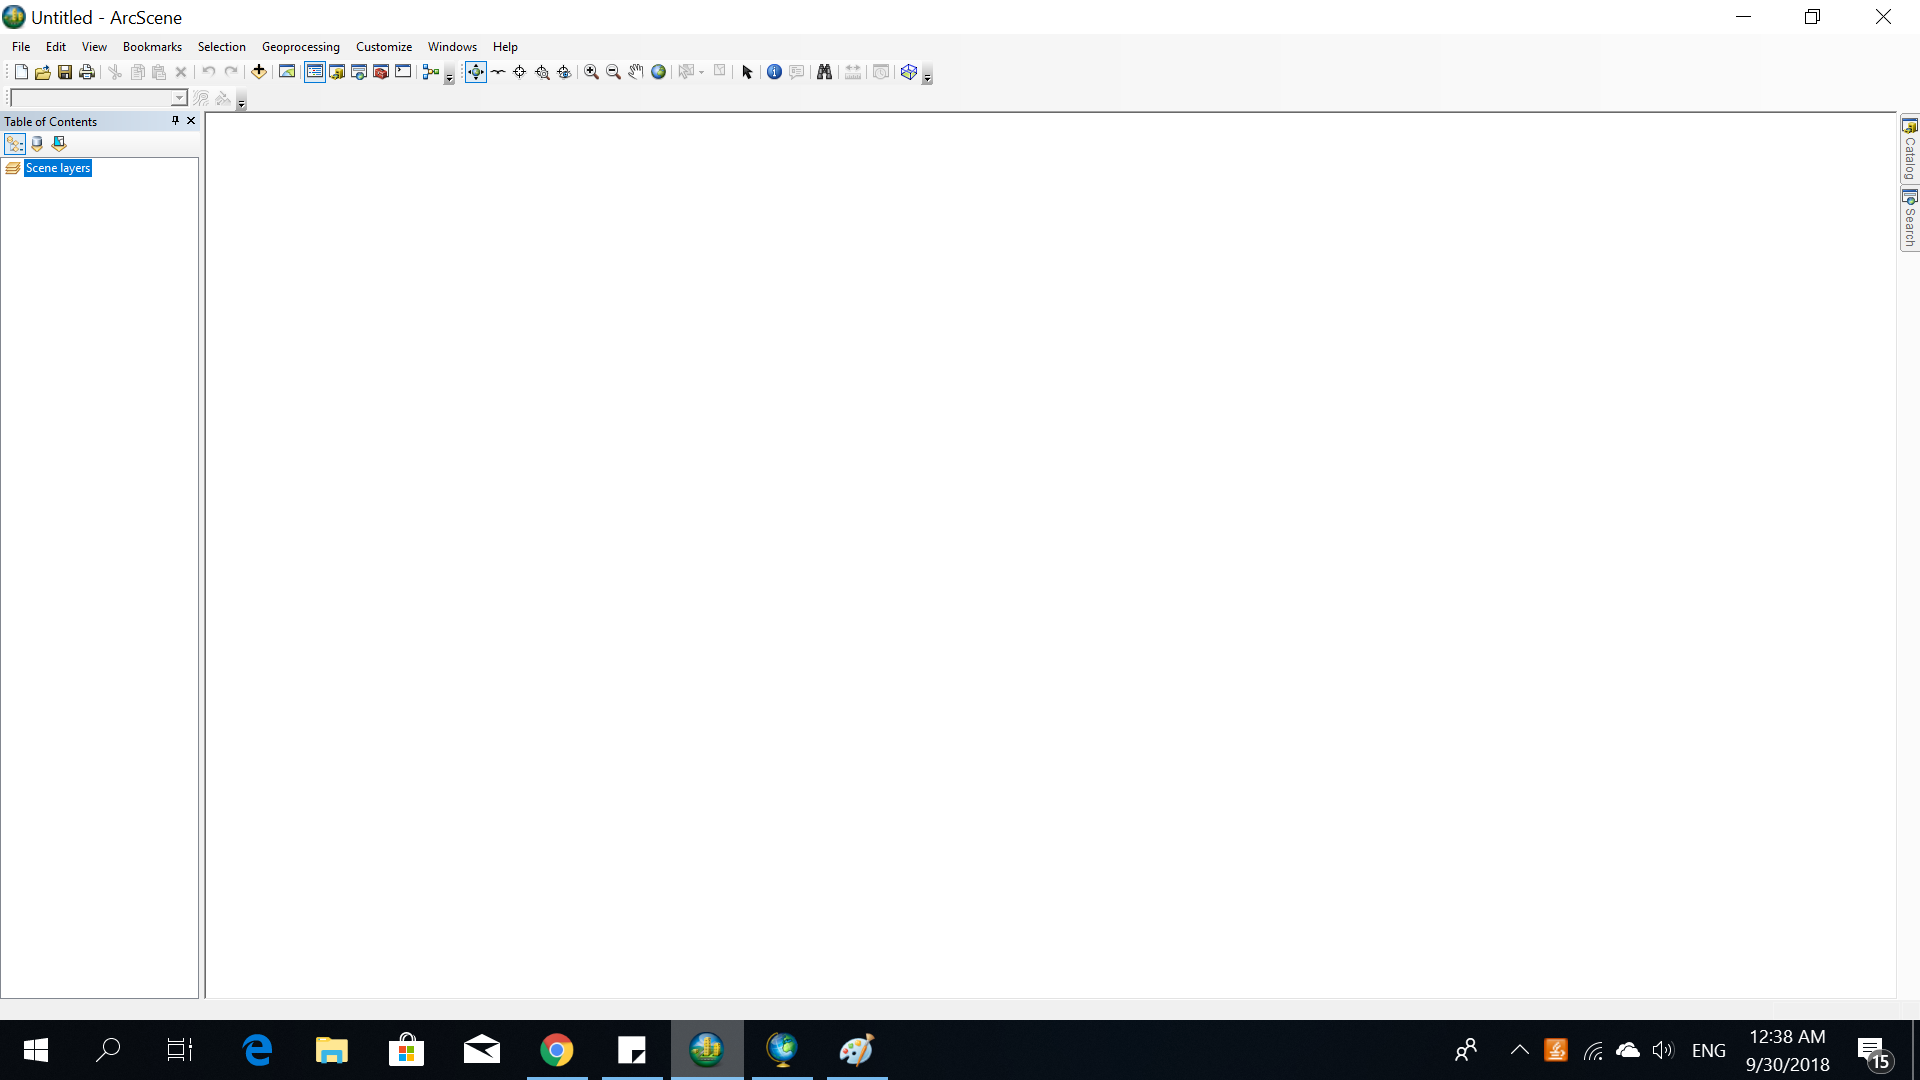Screen dimensions: 1920x1080
Task: Open the ArcToolbox window
Action: tap(381, 72)
